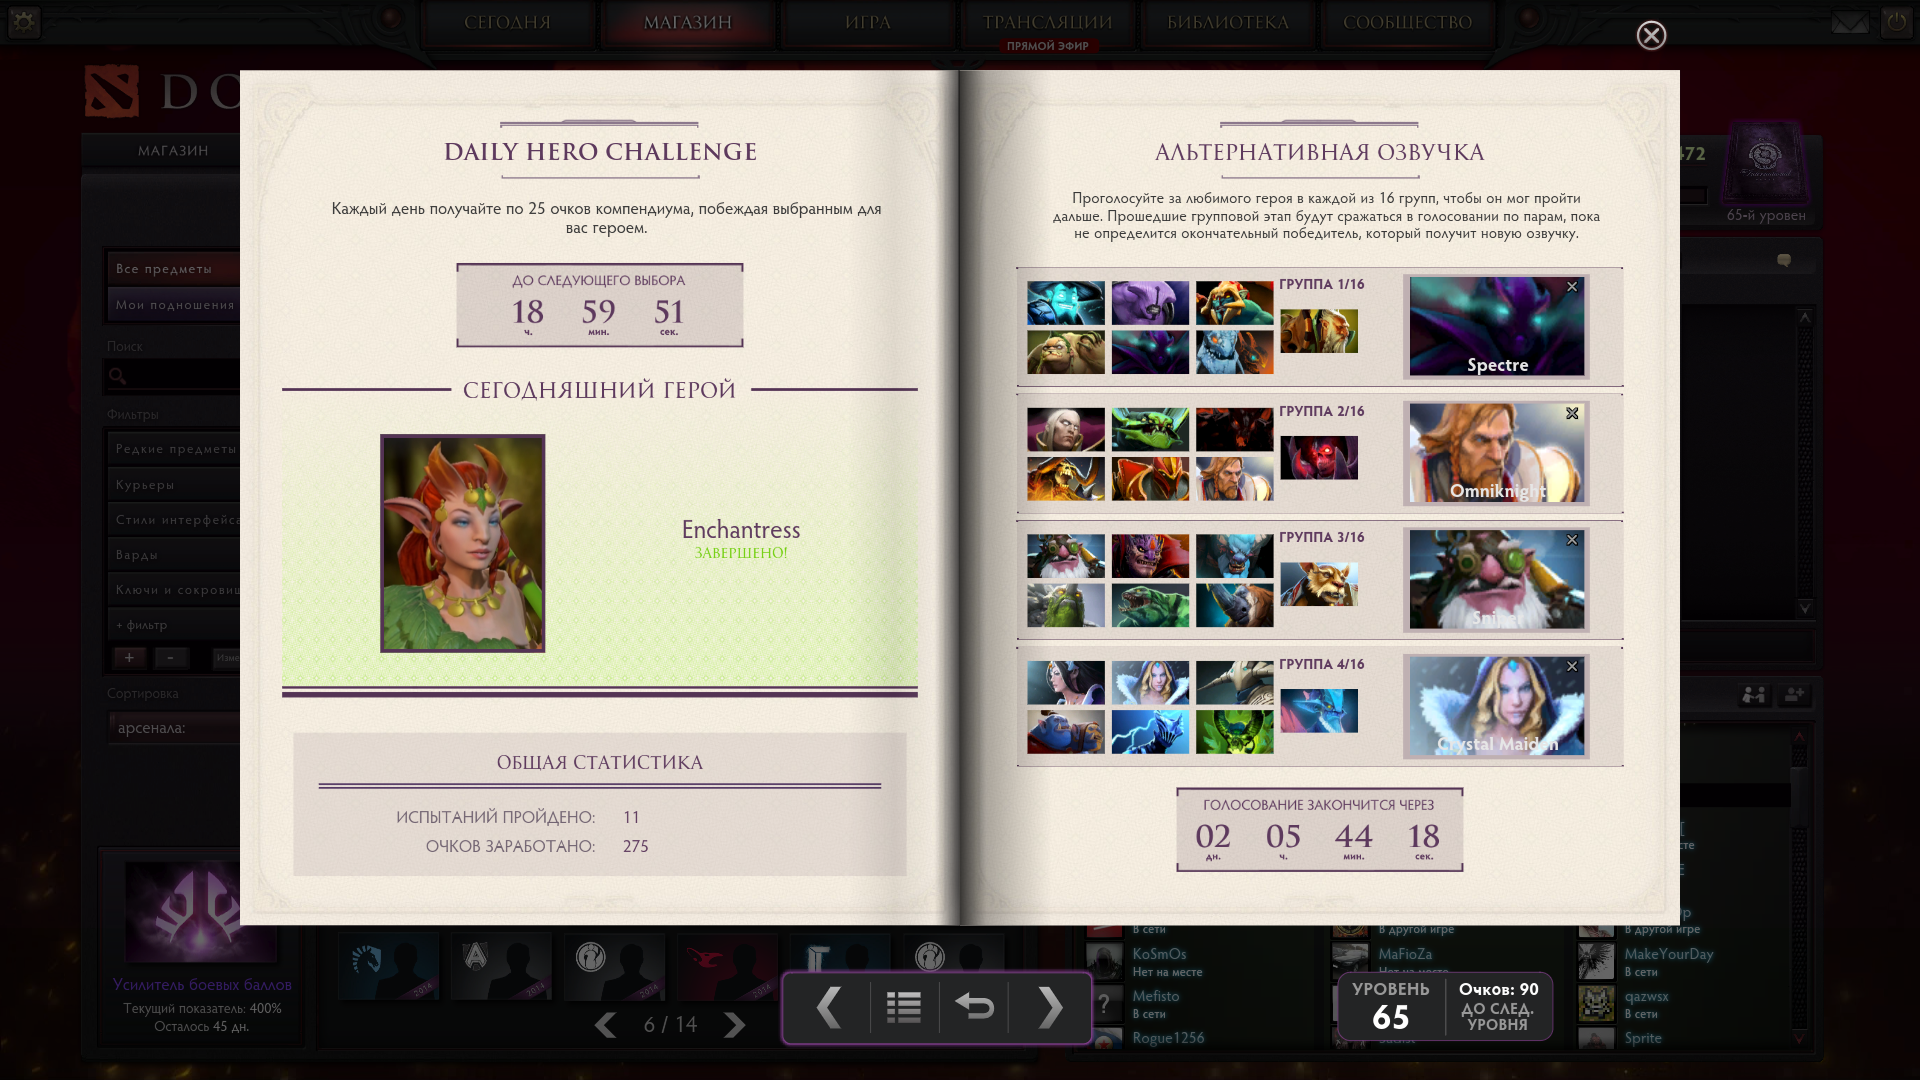Pick Spirit Breaker in group 3
Screen dimensions: 1920x1080
pos(1235,556)
